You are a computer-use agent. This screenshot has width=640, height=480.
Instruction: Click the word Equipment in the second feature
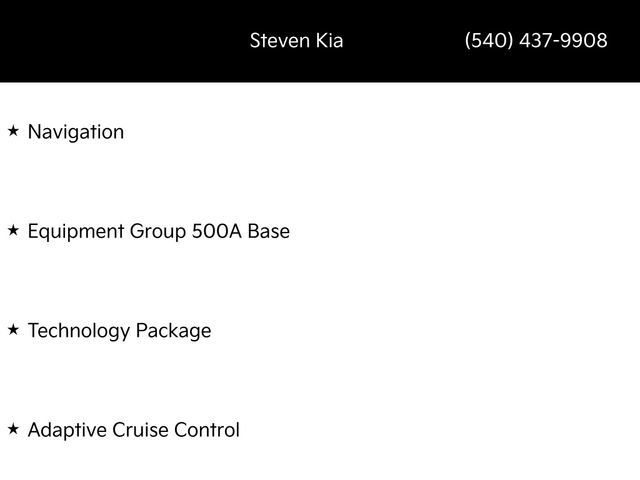pos(76,231)
